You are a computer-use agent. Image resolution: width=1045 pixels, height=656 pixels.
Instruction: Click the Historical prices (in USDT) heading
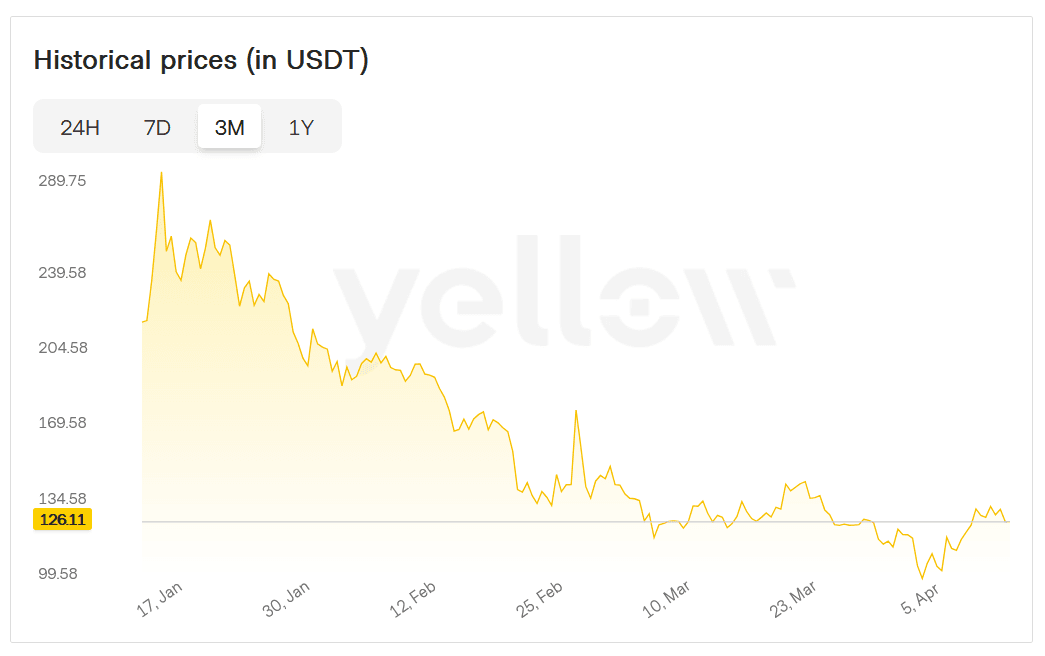point(201,60)
